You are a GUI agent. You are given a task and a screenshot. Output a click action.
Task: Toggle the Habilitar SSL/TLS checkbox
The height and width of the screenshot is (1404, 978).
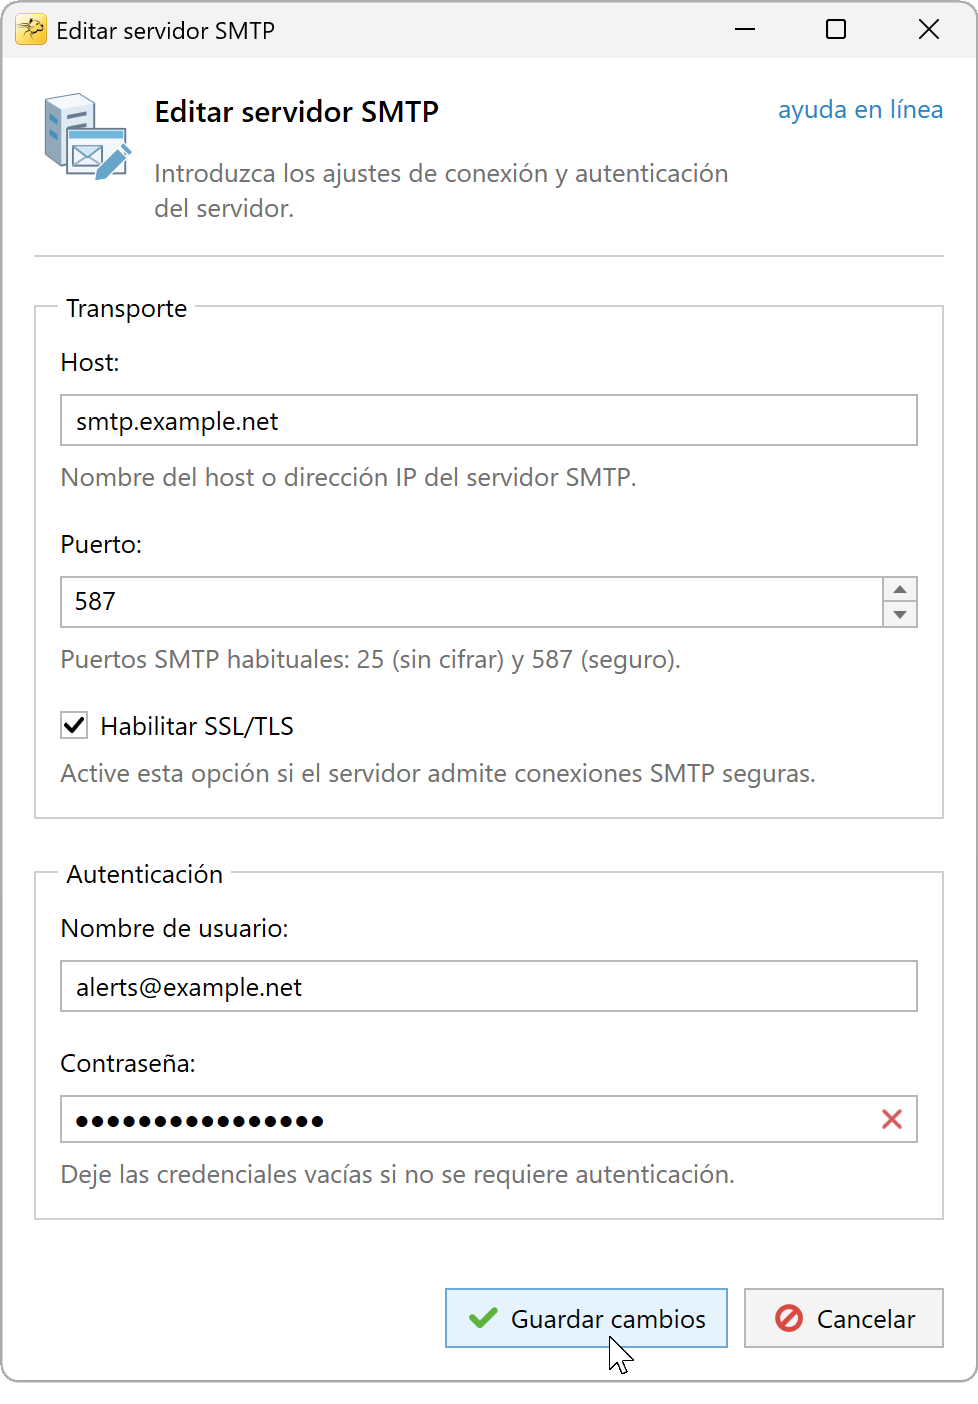pyautogui.click(x=74, y=725)
